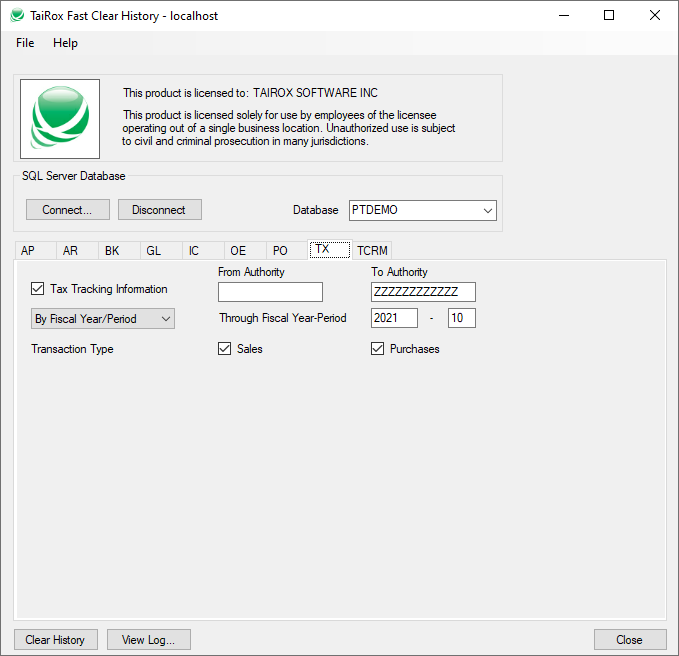This screenshot has height=656, width=679.
Task: Toggle the Sales checkbox
Action: [225, 349]
